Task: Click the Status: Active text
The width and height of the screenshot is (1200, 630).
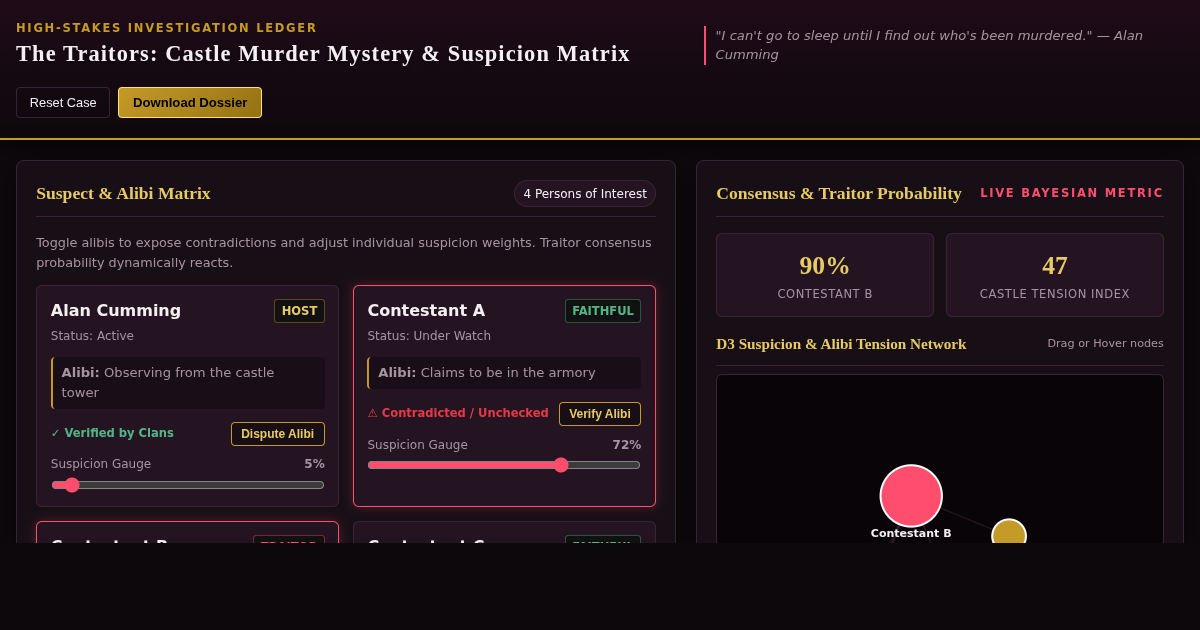Action: [x=92, y=336]
